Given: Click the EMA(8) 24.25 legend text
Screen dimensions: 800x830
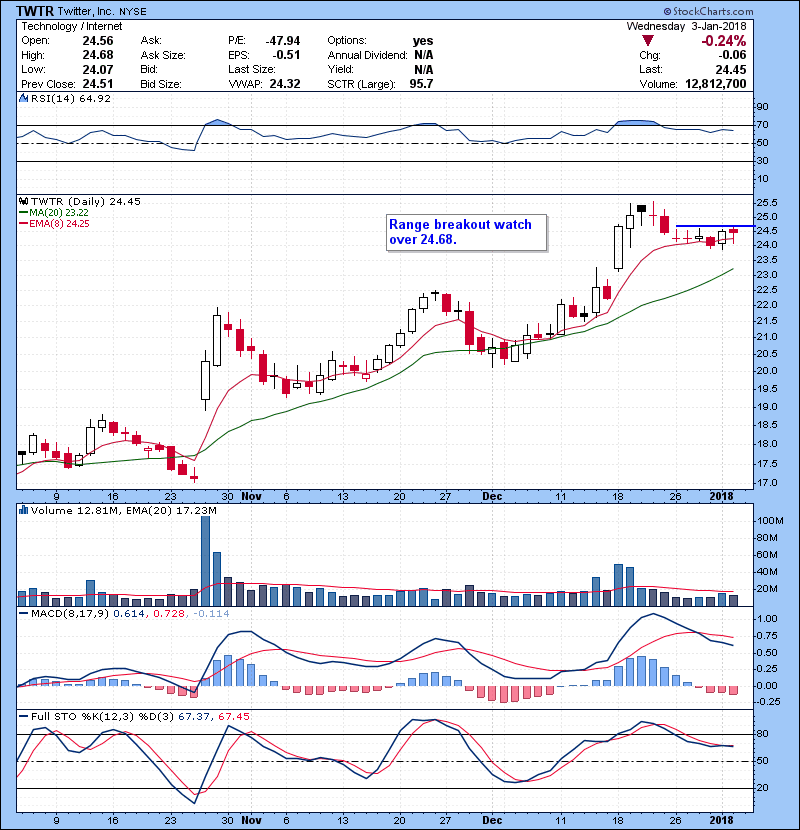Looking at the screenshot, I should pyautogui.click(x=59, y=224).
